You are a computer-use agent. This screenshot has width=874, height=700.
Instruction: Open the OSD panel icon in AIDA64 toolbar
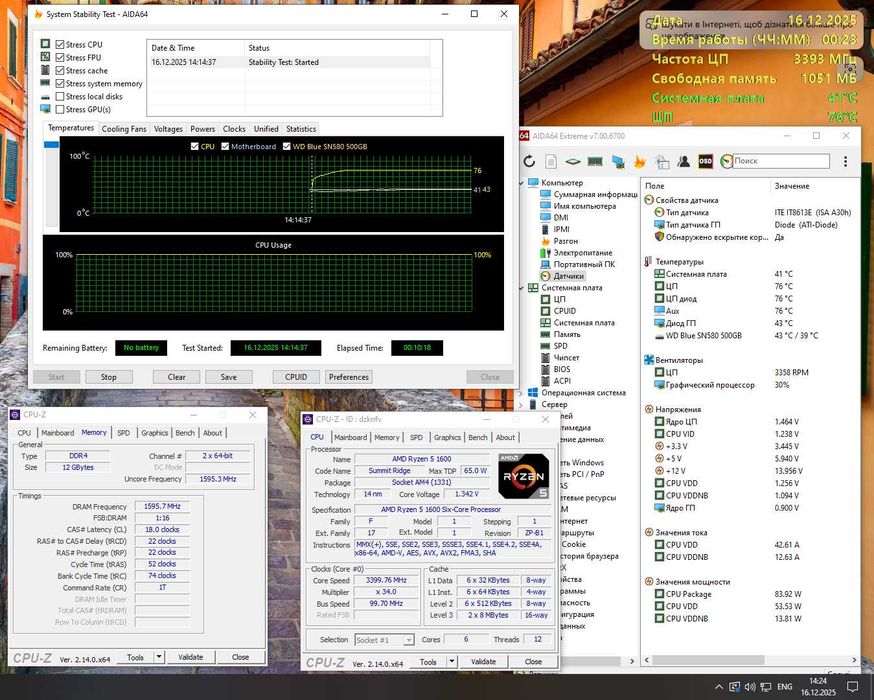pyautogui.click(x=705, y=161)
